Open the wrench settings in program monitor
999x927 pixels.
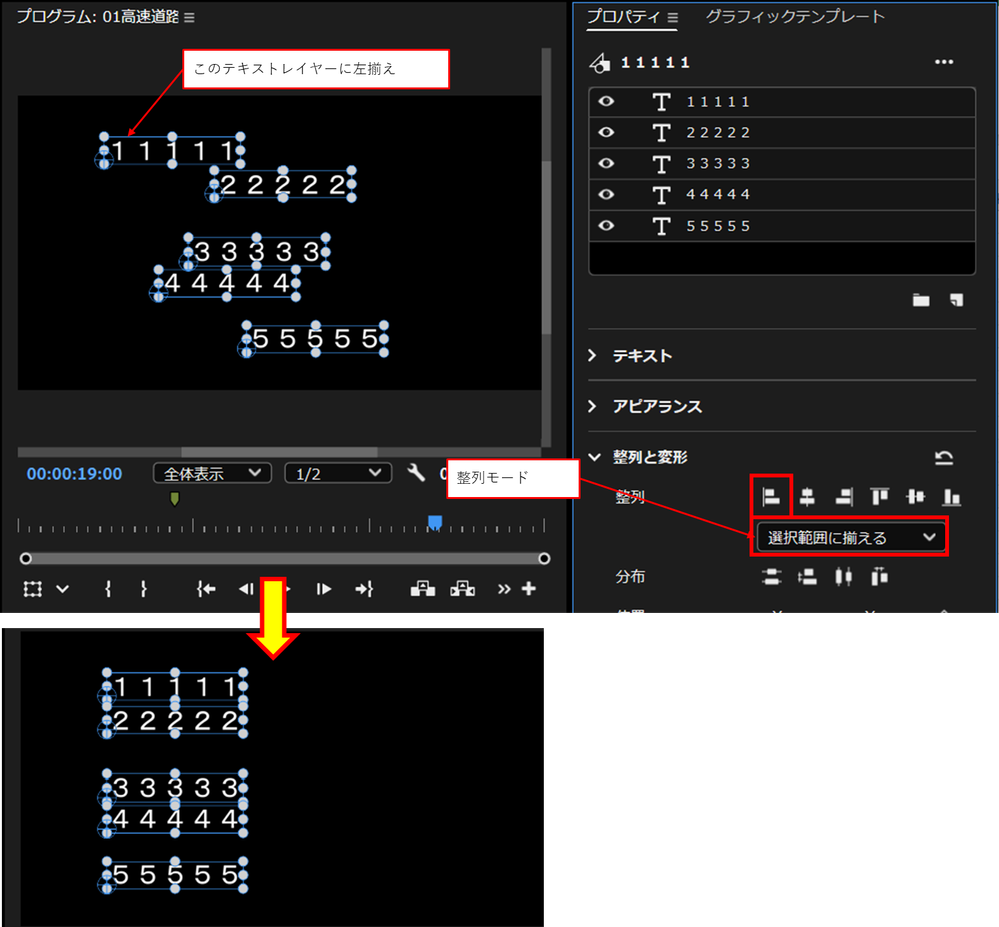coord(416,473)
